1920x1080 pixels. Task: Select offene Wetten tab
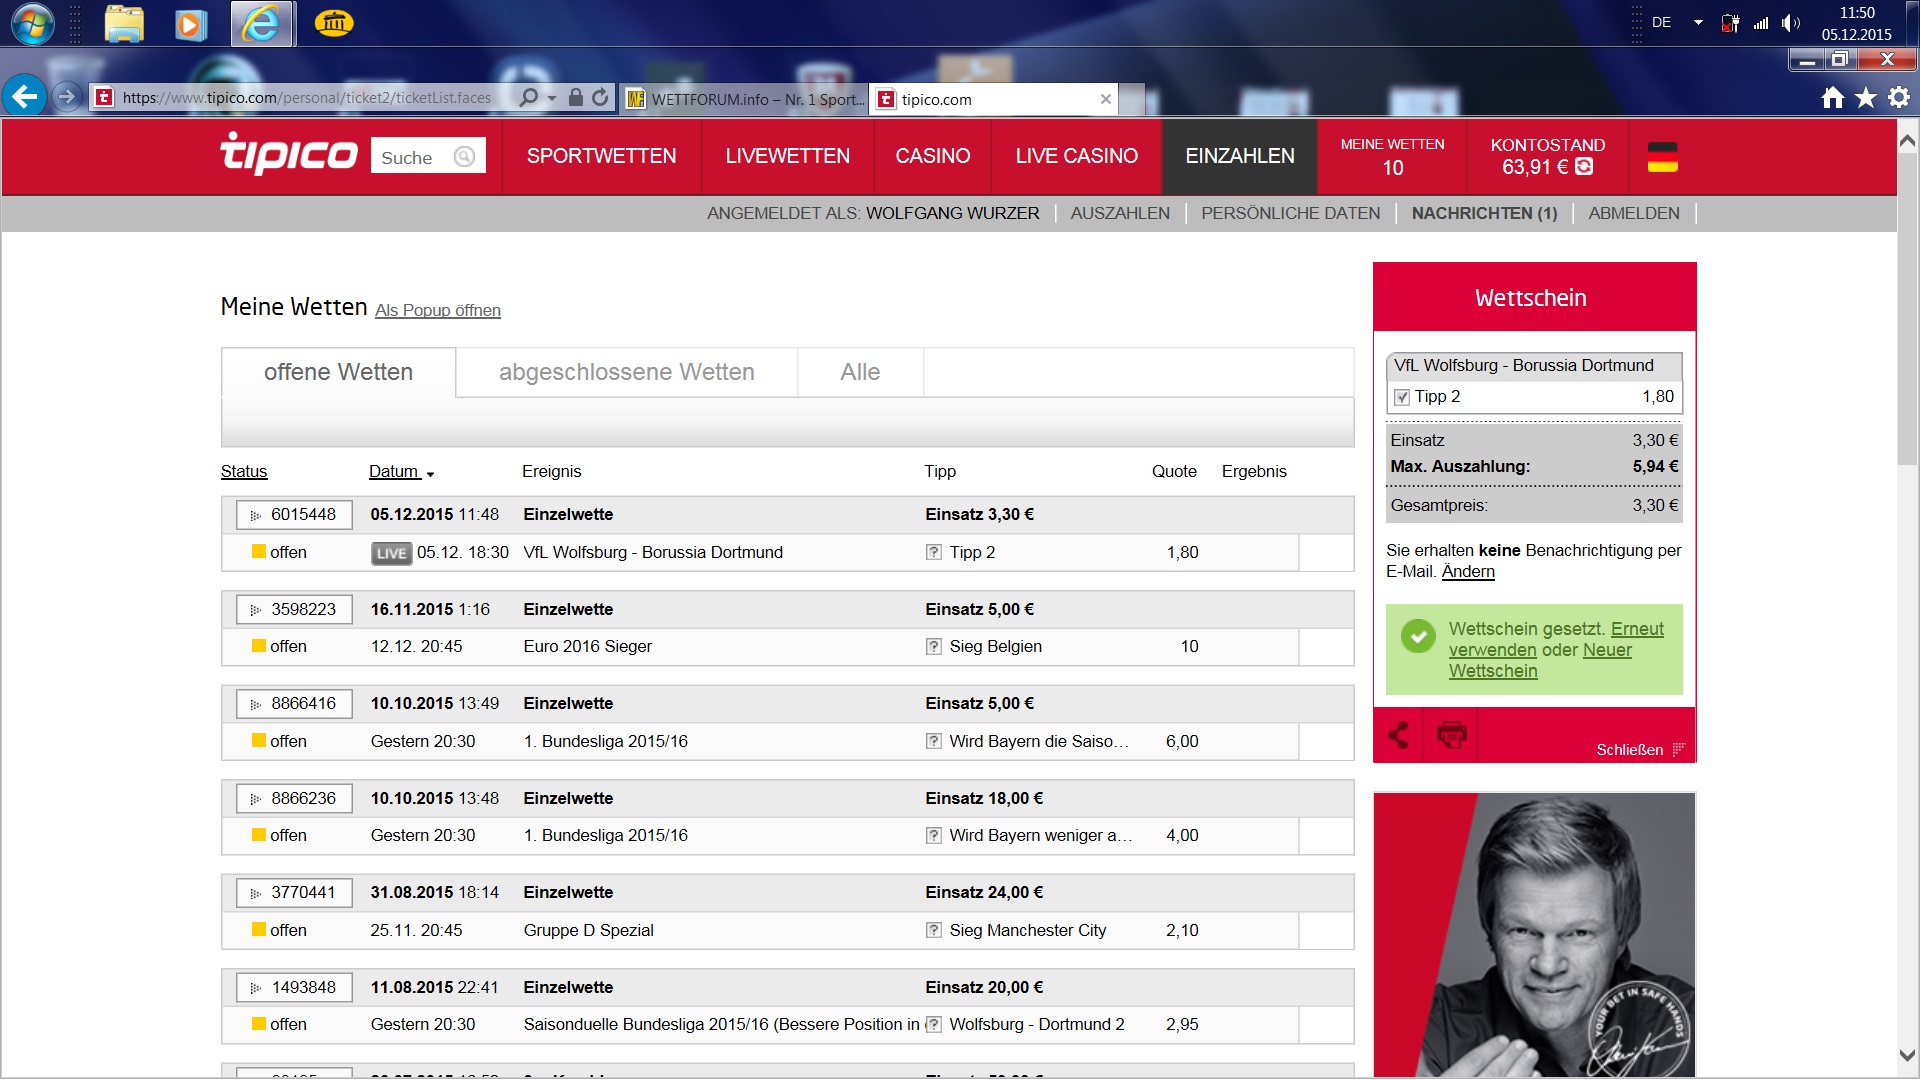point(338,372)
